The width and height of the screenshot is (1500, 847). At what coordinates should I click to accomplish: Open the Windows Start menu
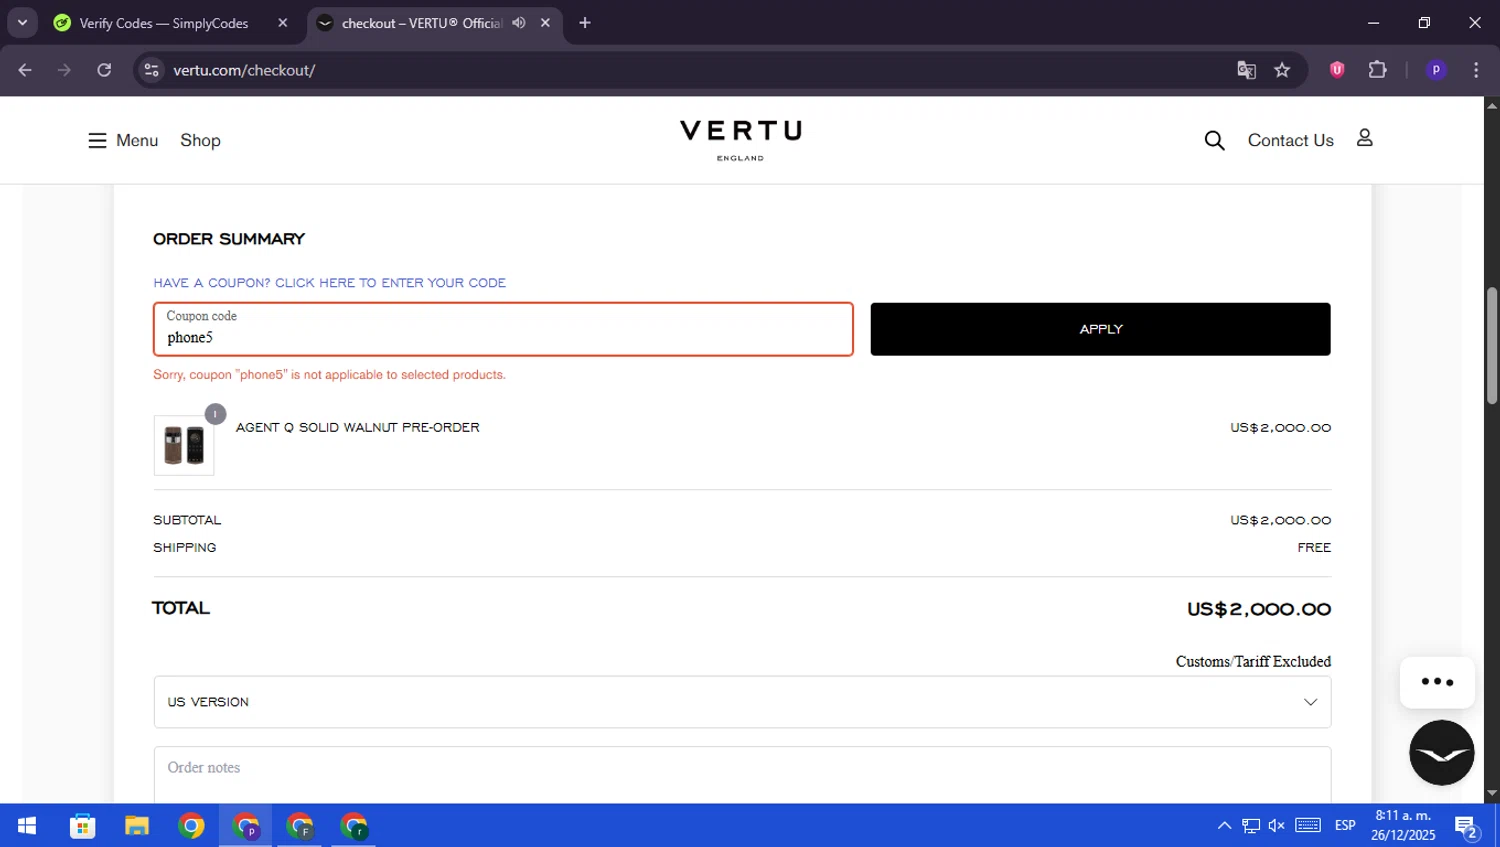[27, 826]
